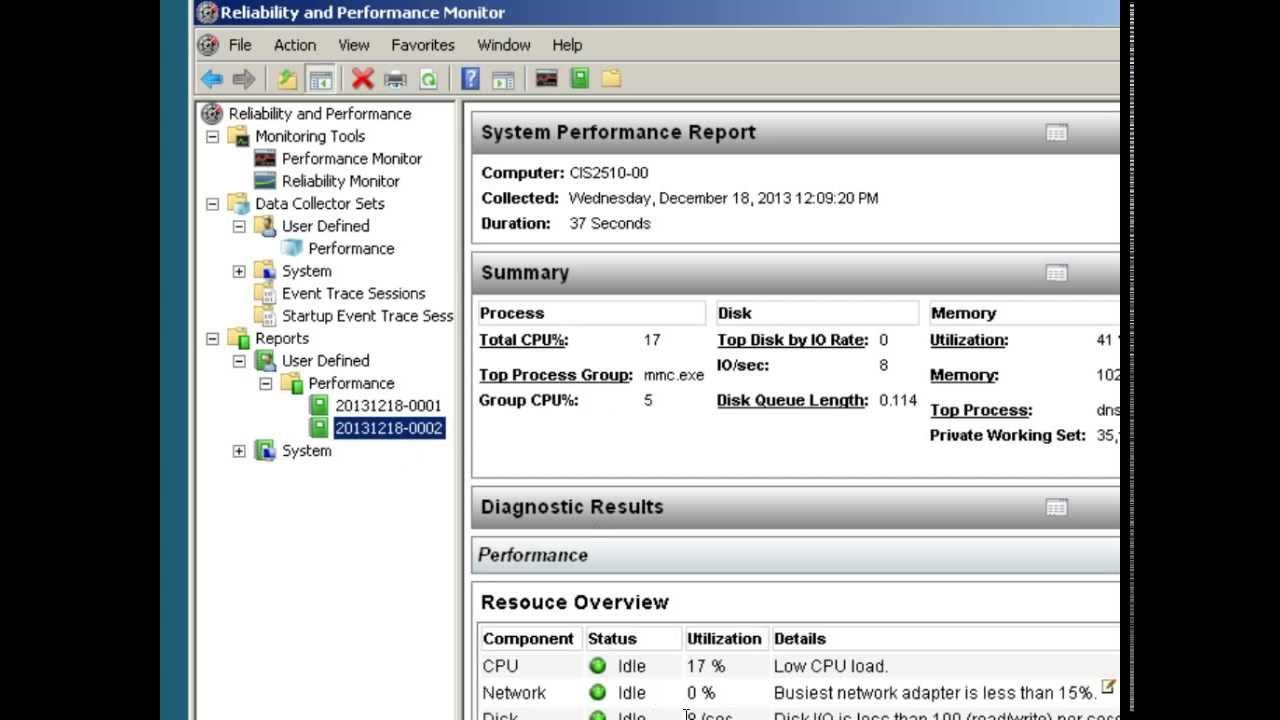This screenshot has height=720, width=1280.
Task: Open the Favorites menu
Action: click(x=423, y=45)
